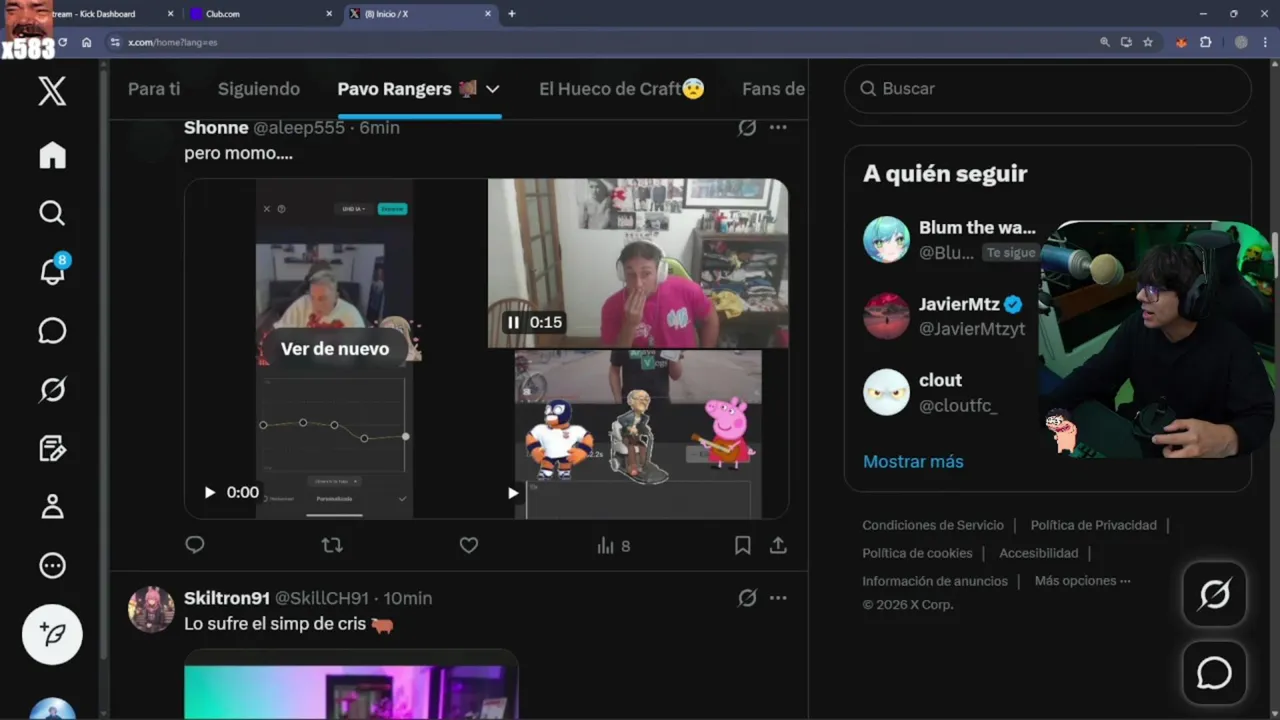This screenshot has width=1280, height=720.
Task: Click the Buscar search field
Action: point(1048,89)
